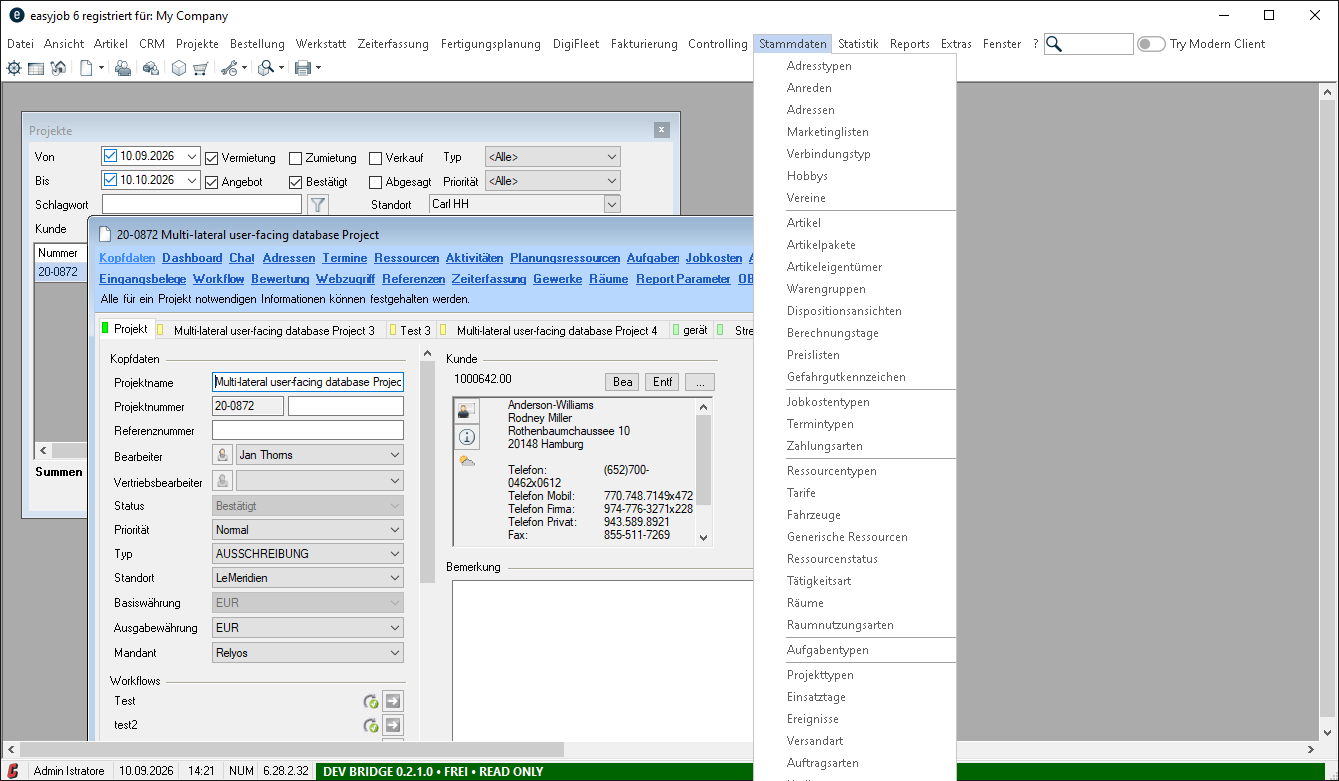Check the Abgesagt checkbox
This screenshot has width=1339, height=781.
pyautogui.click(x=376, y=182)
